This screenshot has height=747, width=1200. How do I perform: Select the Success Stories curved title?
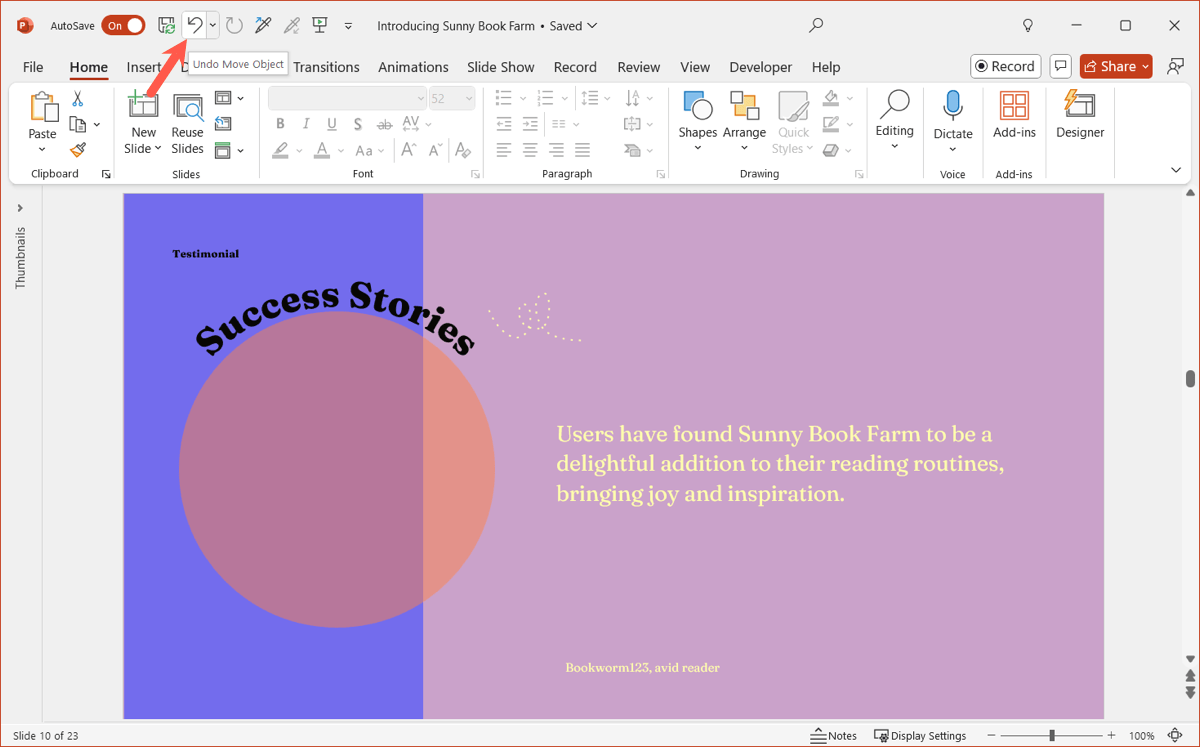click(x=334, y=317)
